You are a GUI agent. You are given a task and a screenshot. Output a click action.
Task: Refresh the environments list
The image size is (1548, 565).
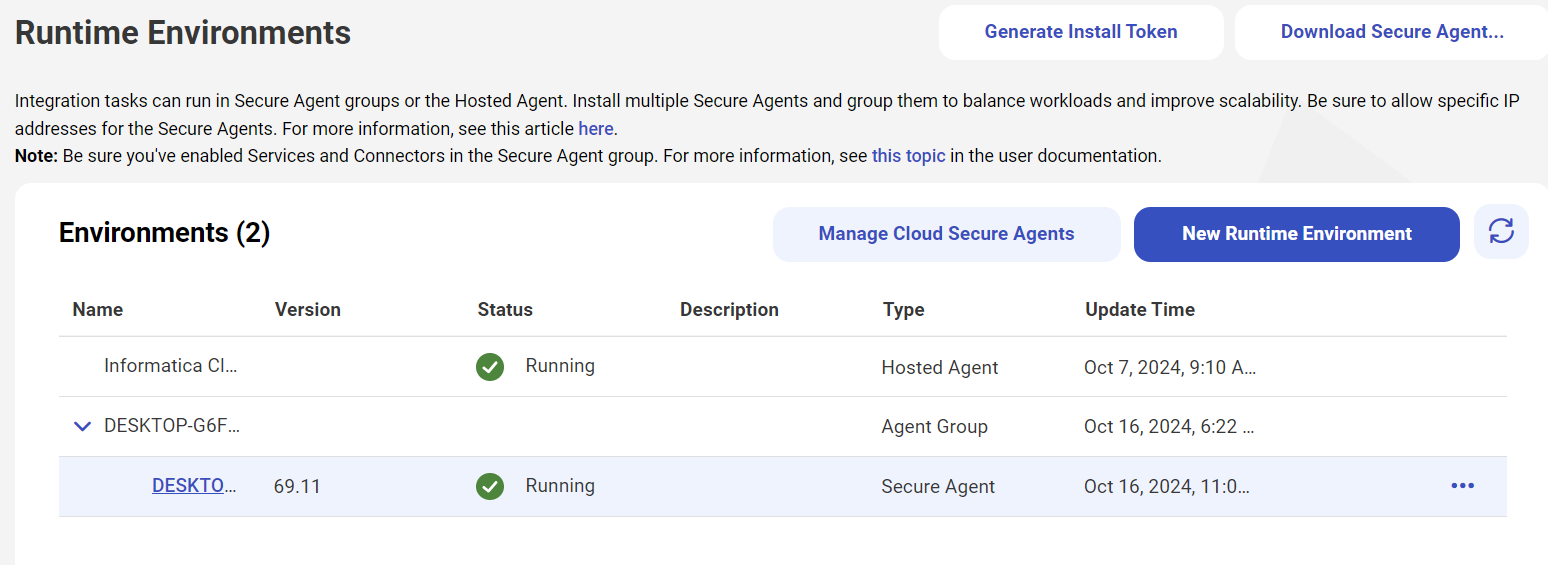click(x=1501, y=232)
